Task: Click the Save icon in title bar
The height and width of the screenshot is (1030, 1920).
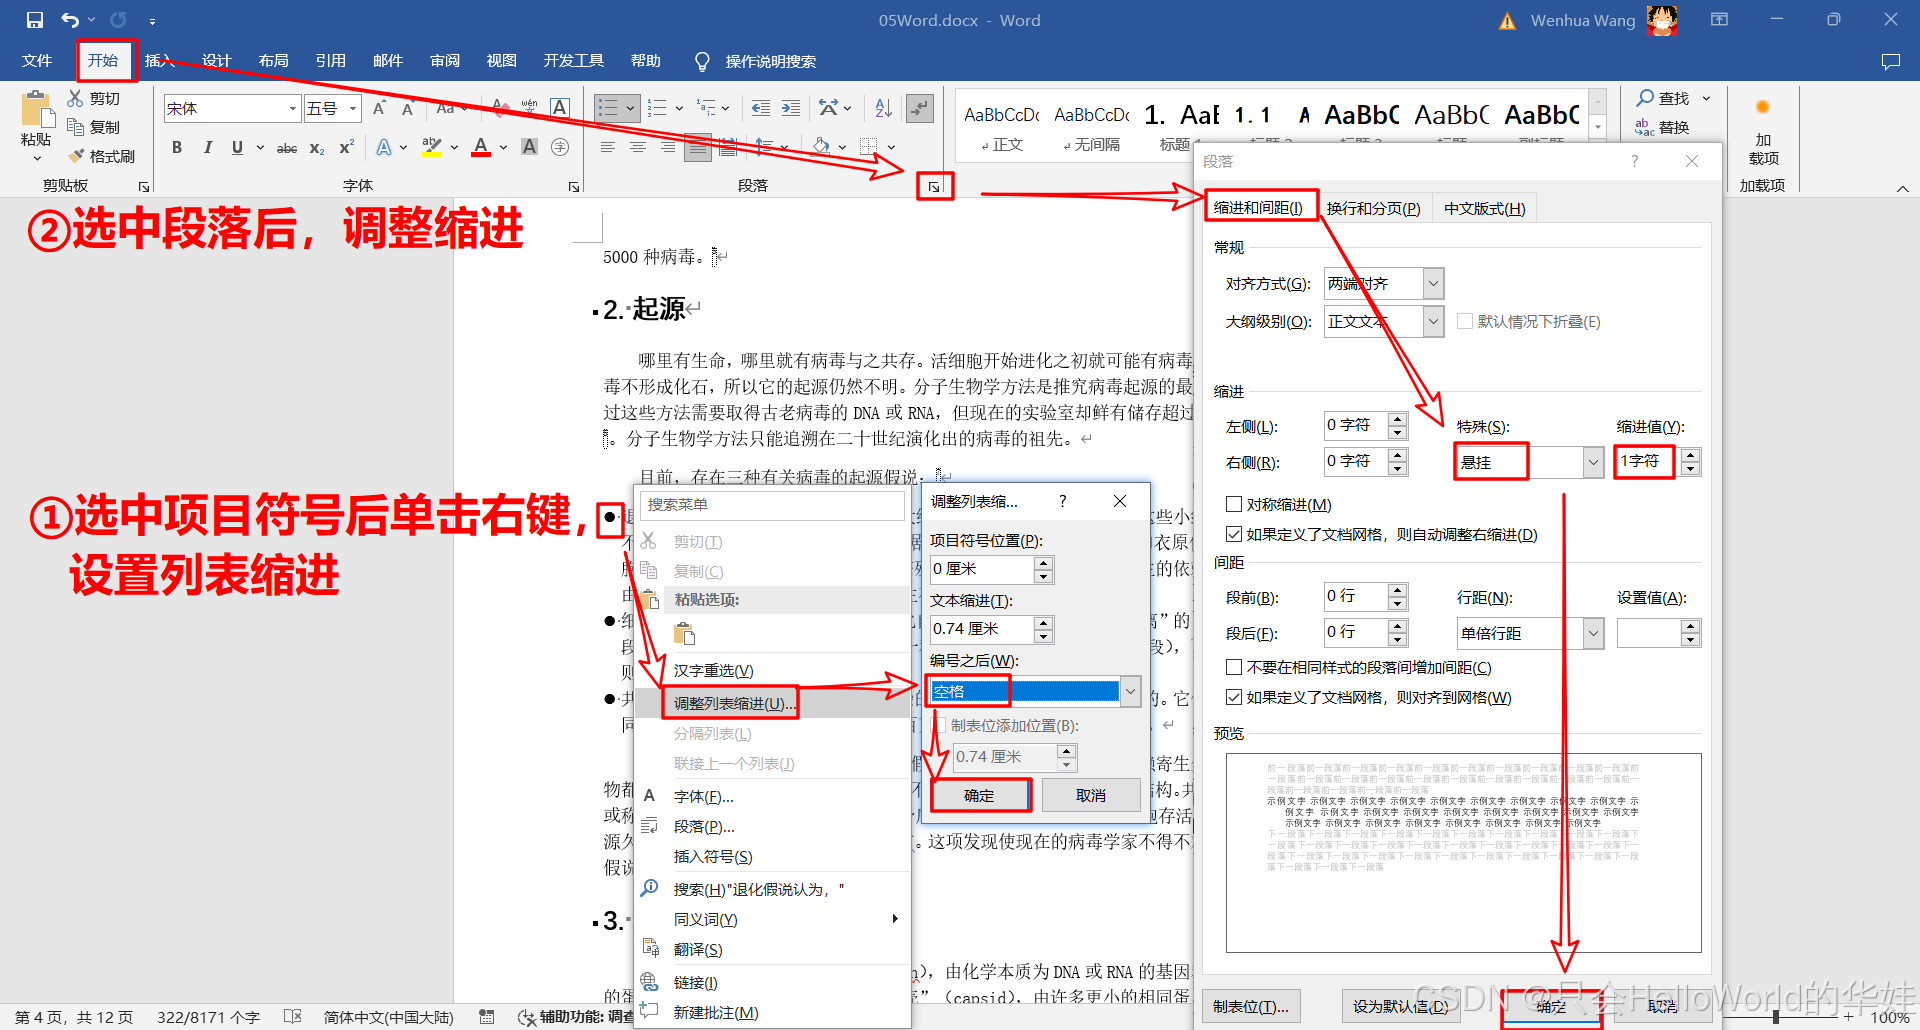Action: tap(35, 20)
